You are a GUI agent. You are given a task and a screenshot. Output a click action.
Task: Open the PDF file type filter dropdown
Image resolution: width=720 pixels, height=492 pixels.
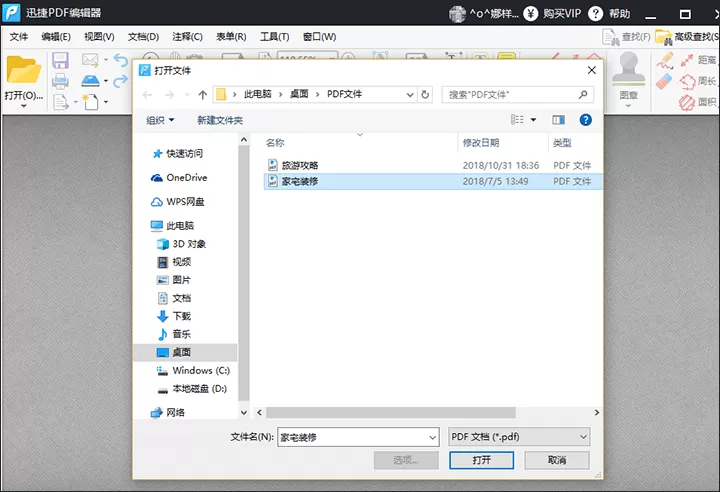[583, 437]
